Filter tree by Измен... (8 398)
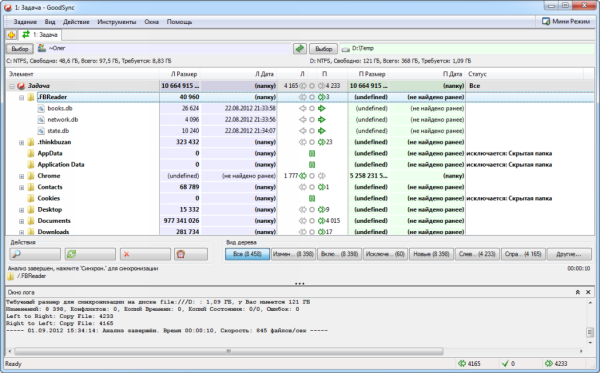The height and width of the screenshot is (373, 600). click(x=293, y=254)
